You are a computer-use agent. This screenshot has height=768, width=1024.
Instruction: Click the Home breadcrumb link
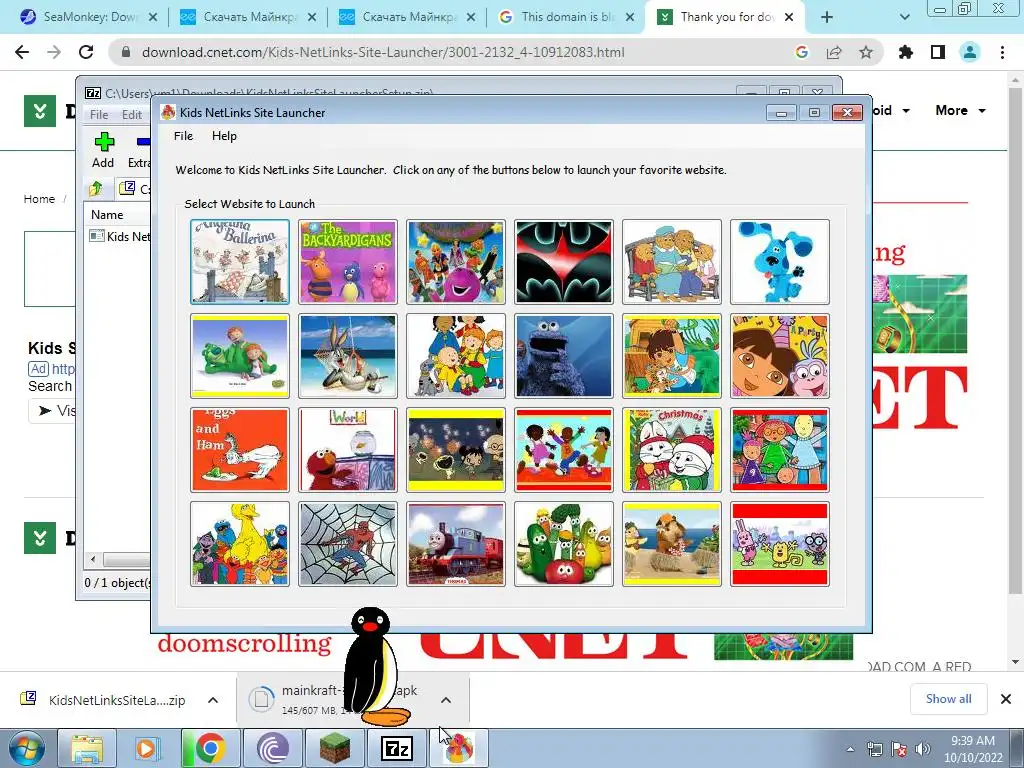pos(39,199)
